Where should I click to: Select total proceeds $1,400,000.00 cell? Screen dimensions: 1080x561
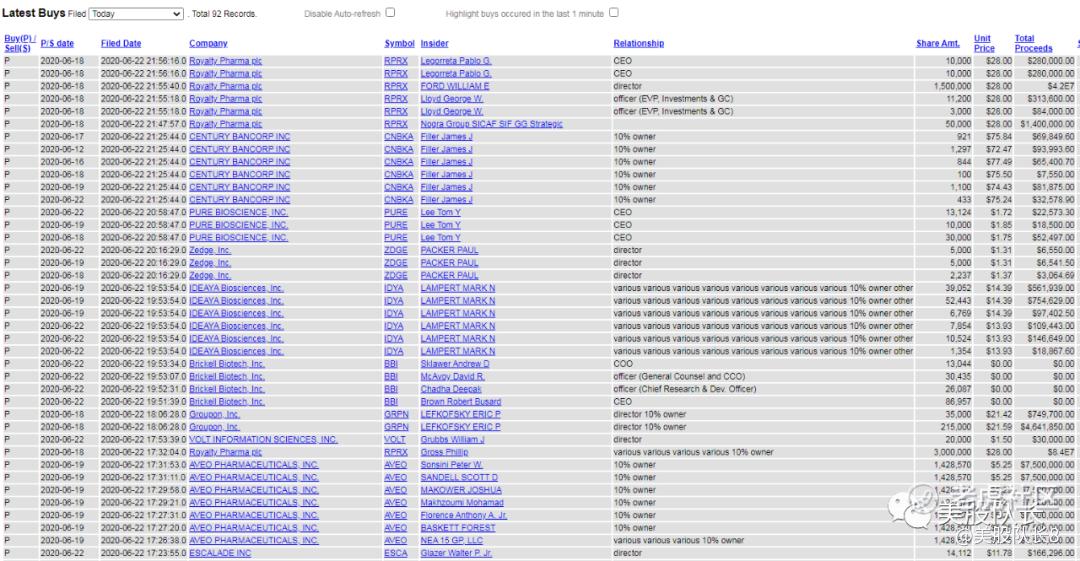coord(1047,124)
